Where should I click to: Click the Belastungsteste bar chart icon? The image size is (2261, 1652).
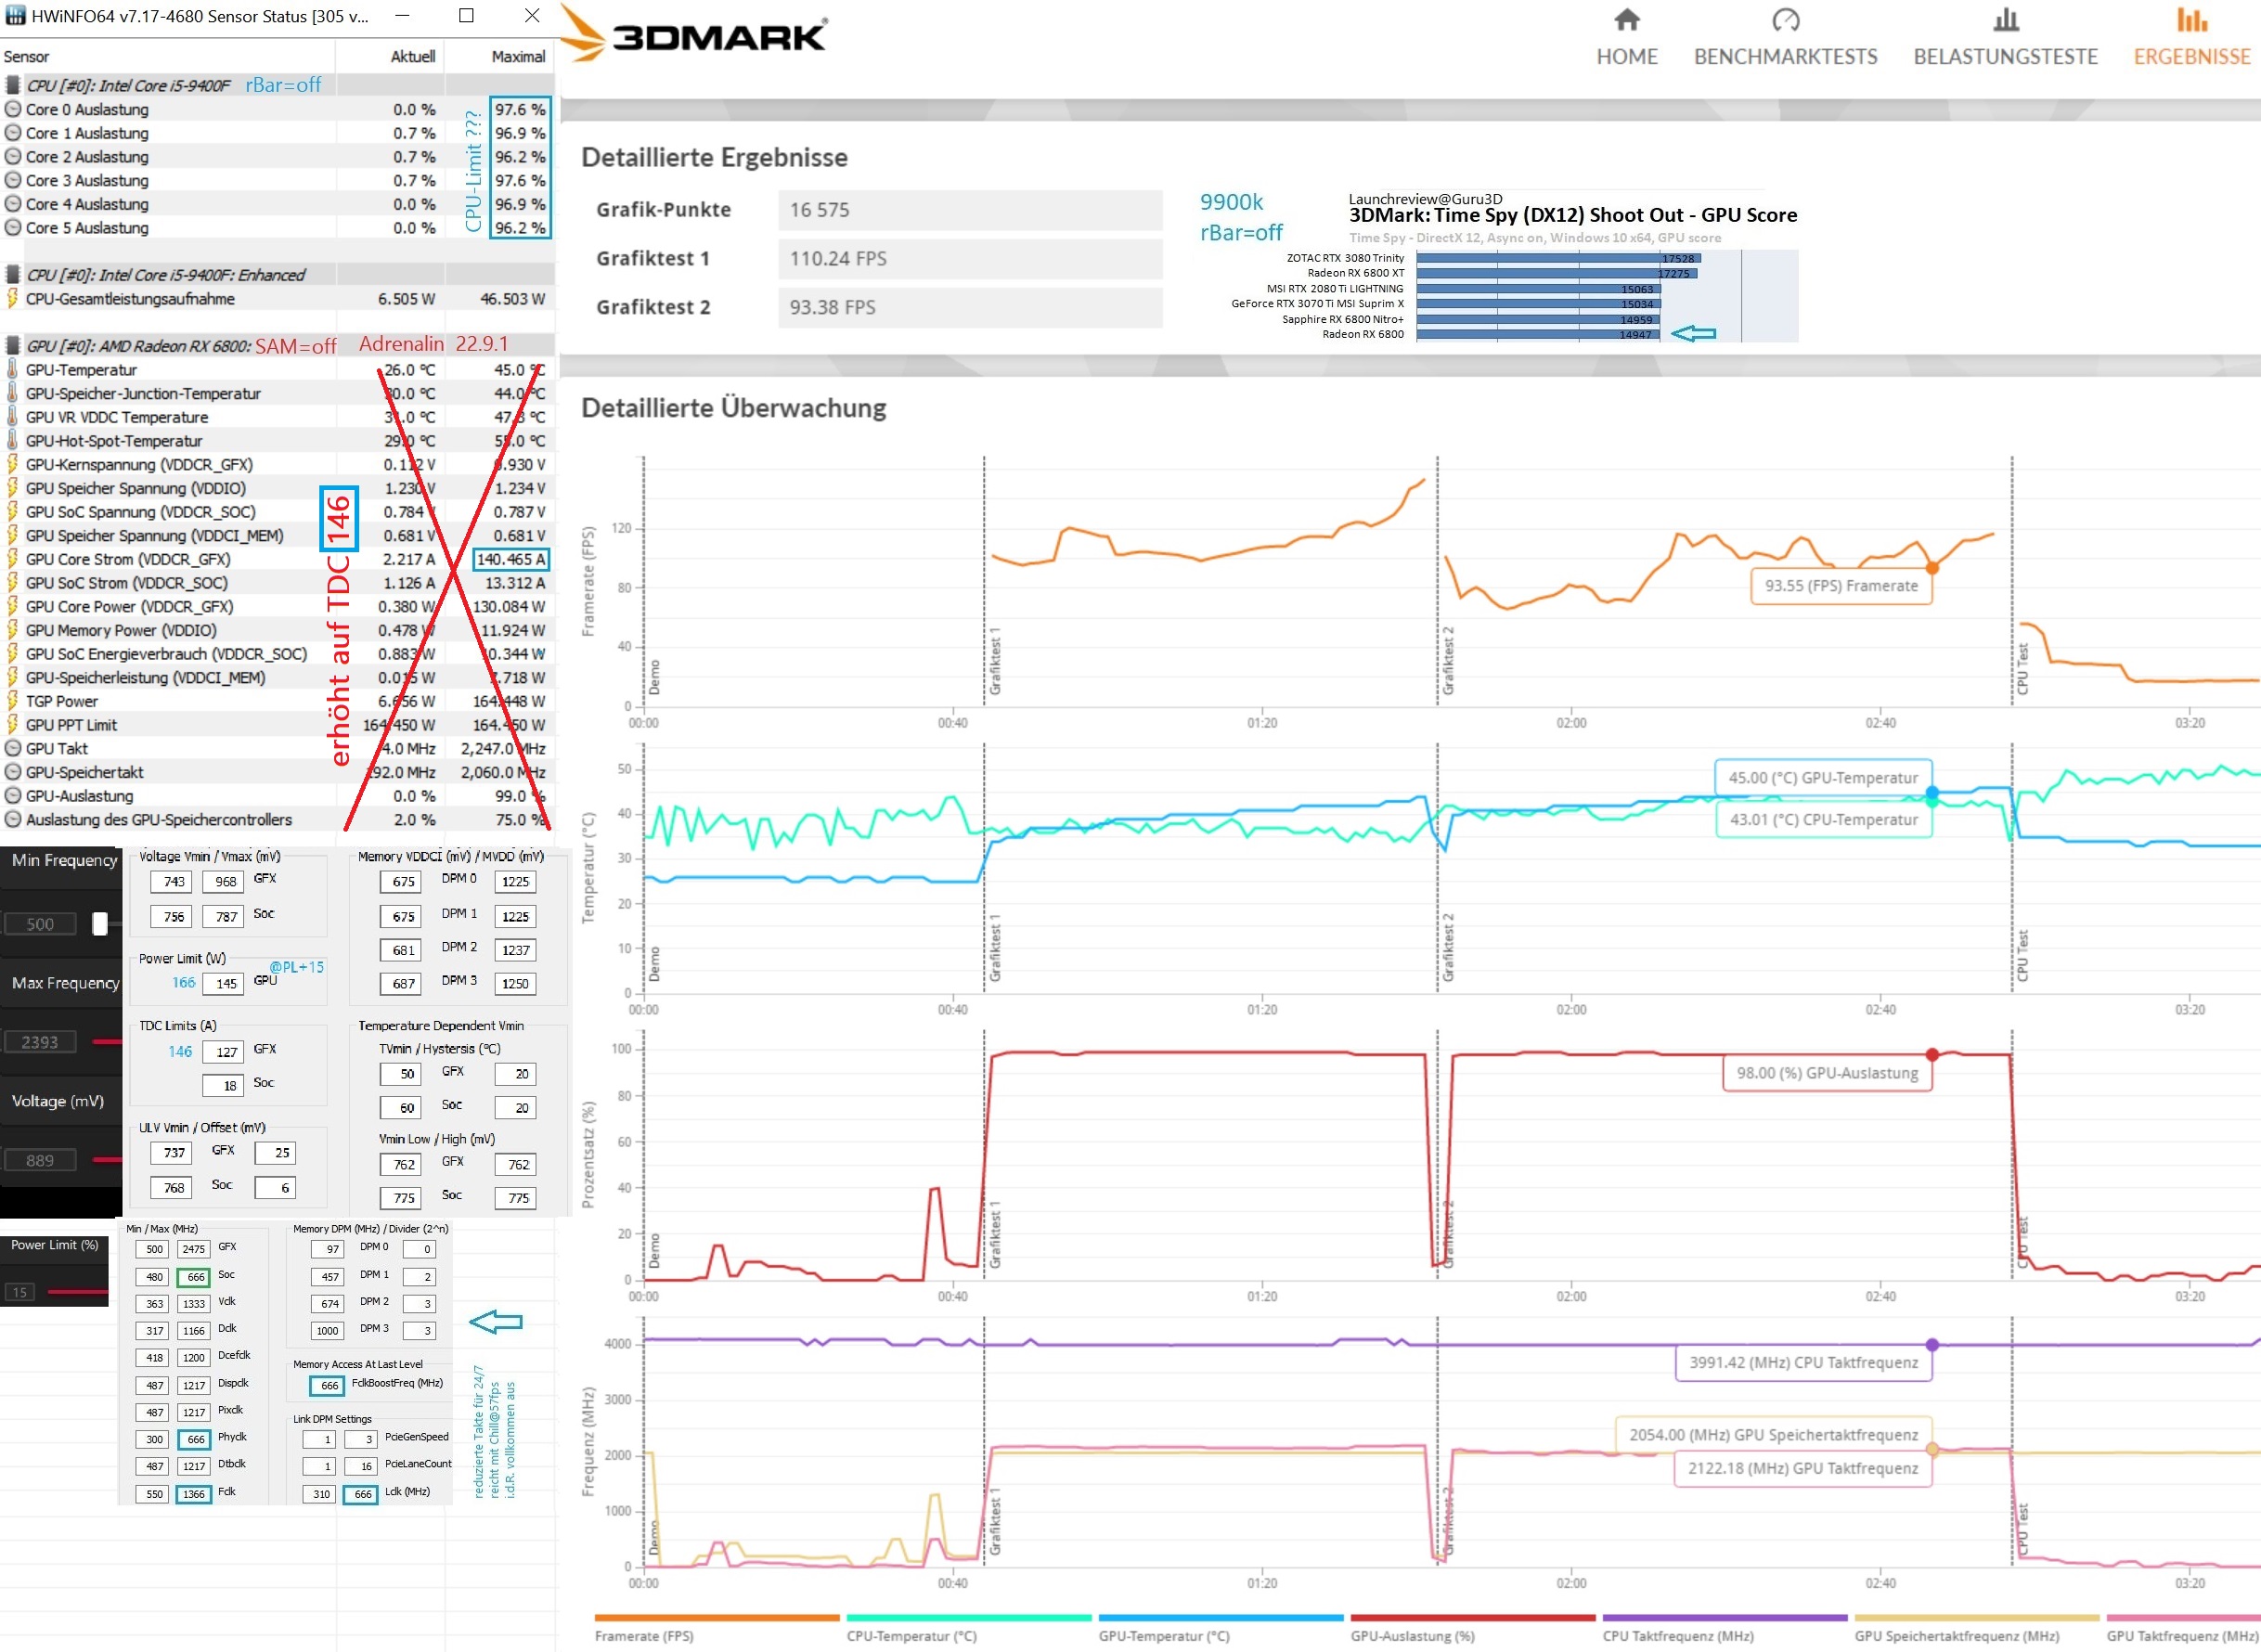(2005, 20)
